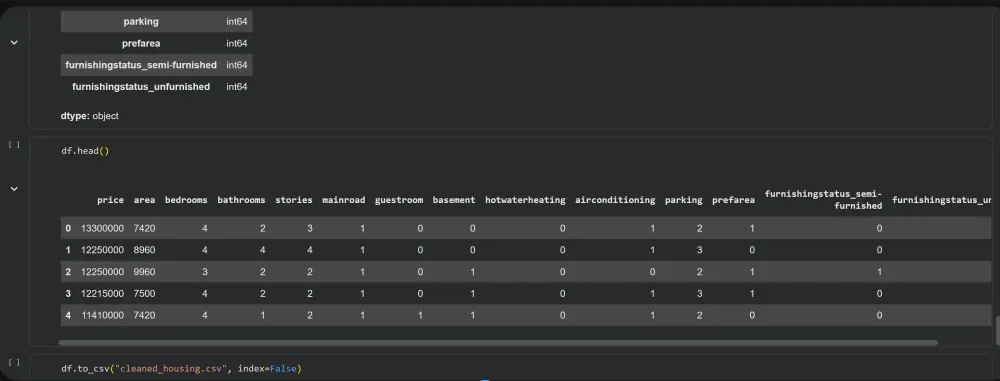
Task: Click inside the df.to_csv code line
Action: (181, 369)
